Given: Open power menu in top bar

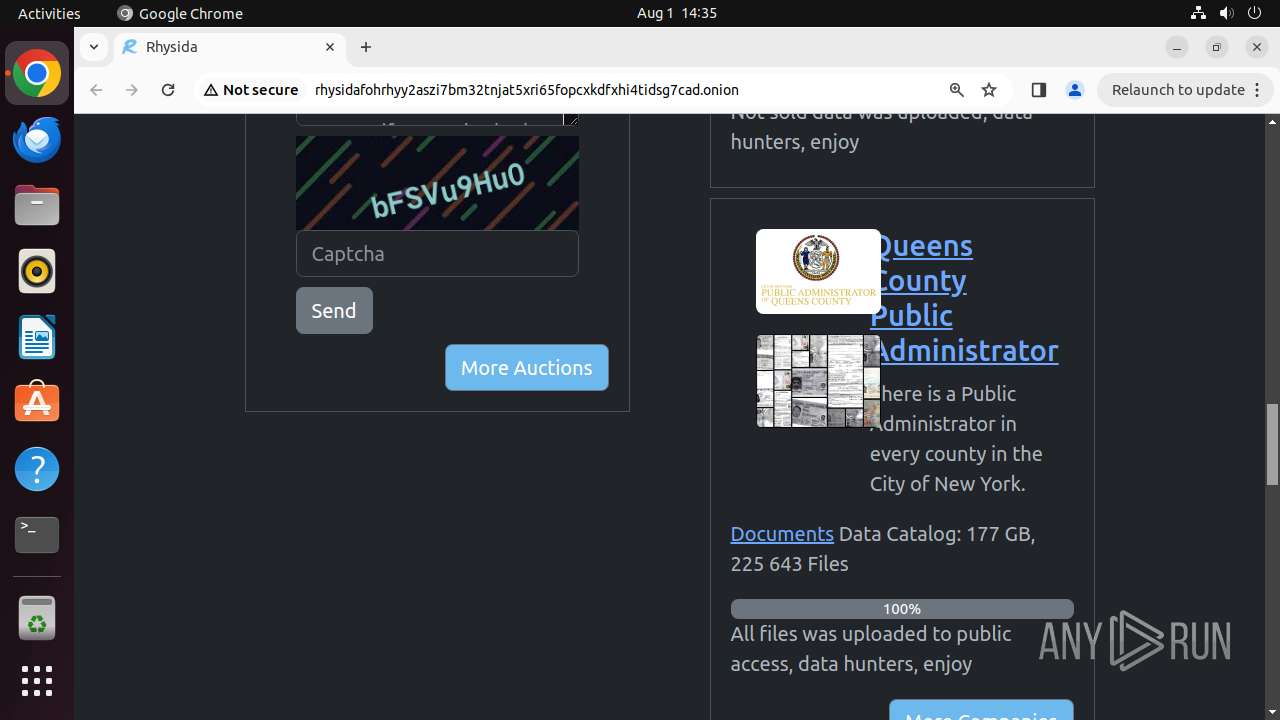Looking at the screenshot, I should pyautogui.click(x=1255, y=13).
